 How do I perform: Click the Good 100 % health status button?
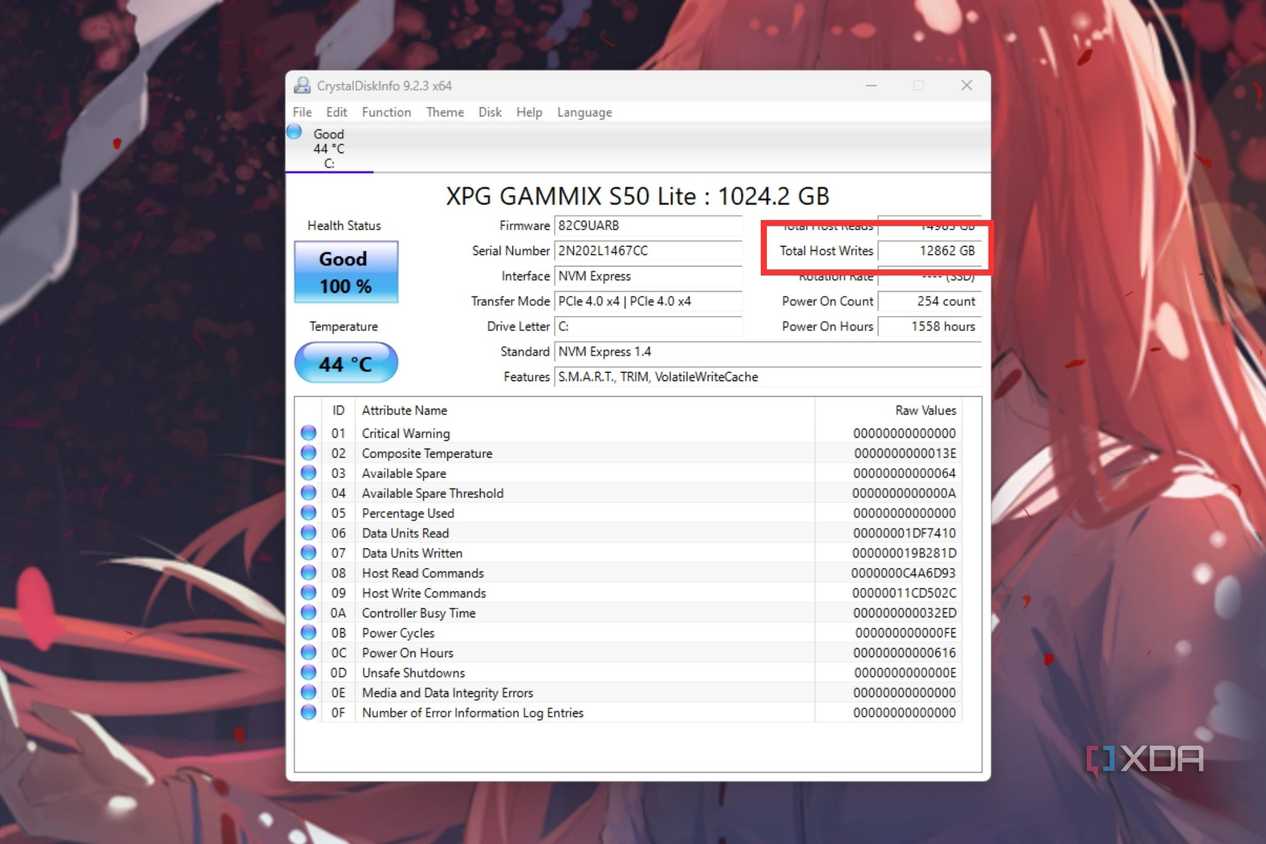346,272
